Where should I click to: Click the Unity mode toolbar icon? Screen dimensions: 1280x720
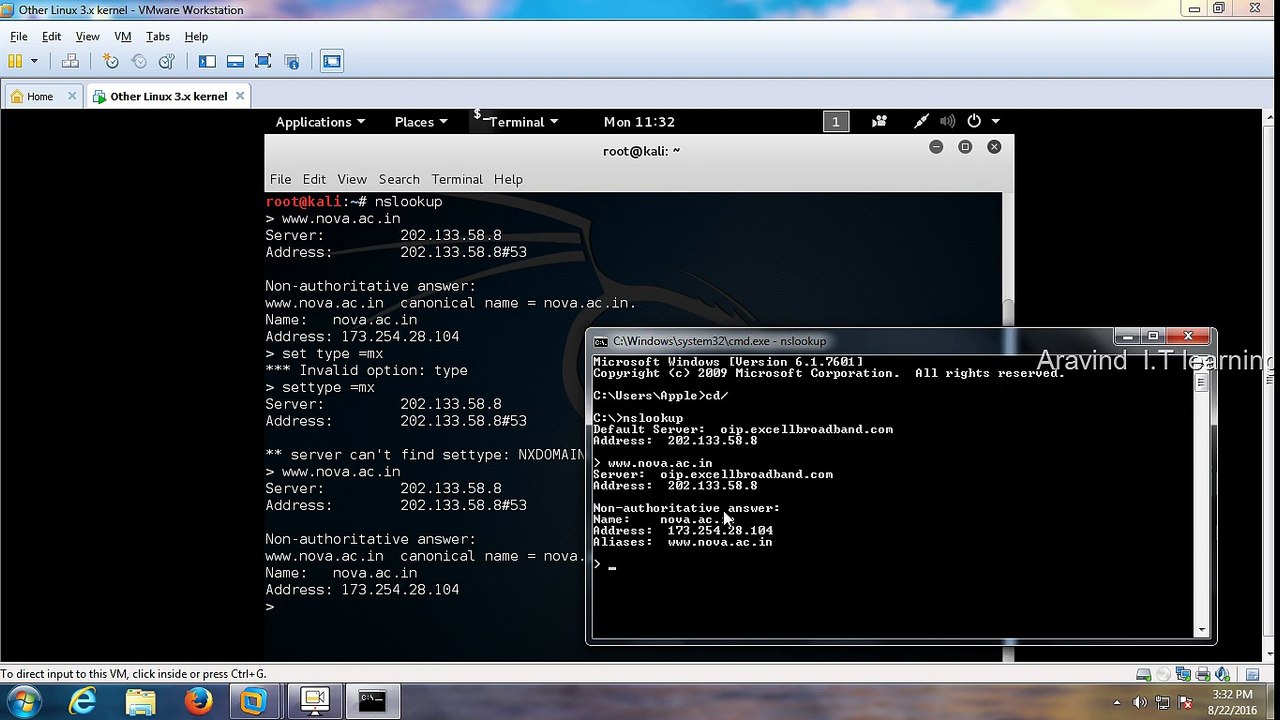coord(291,61)
